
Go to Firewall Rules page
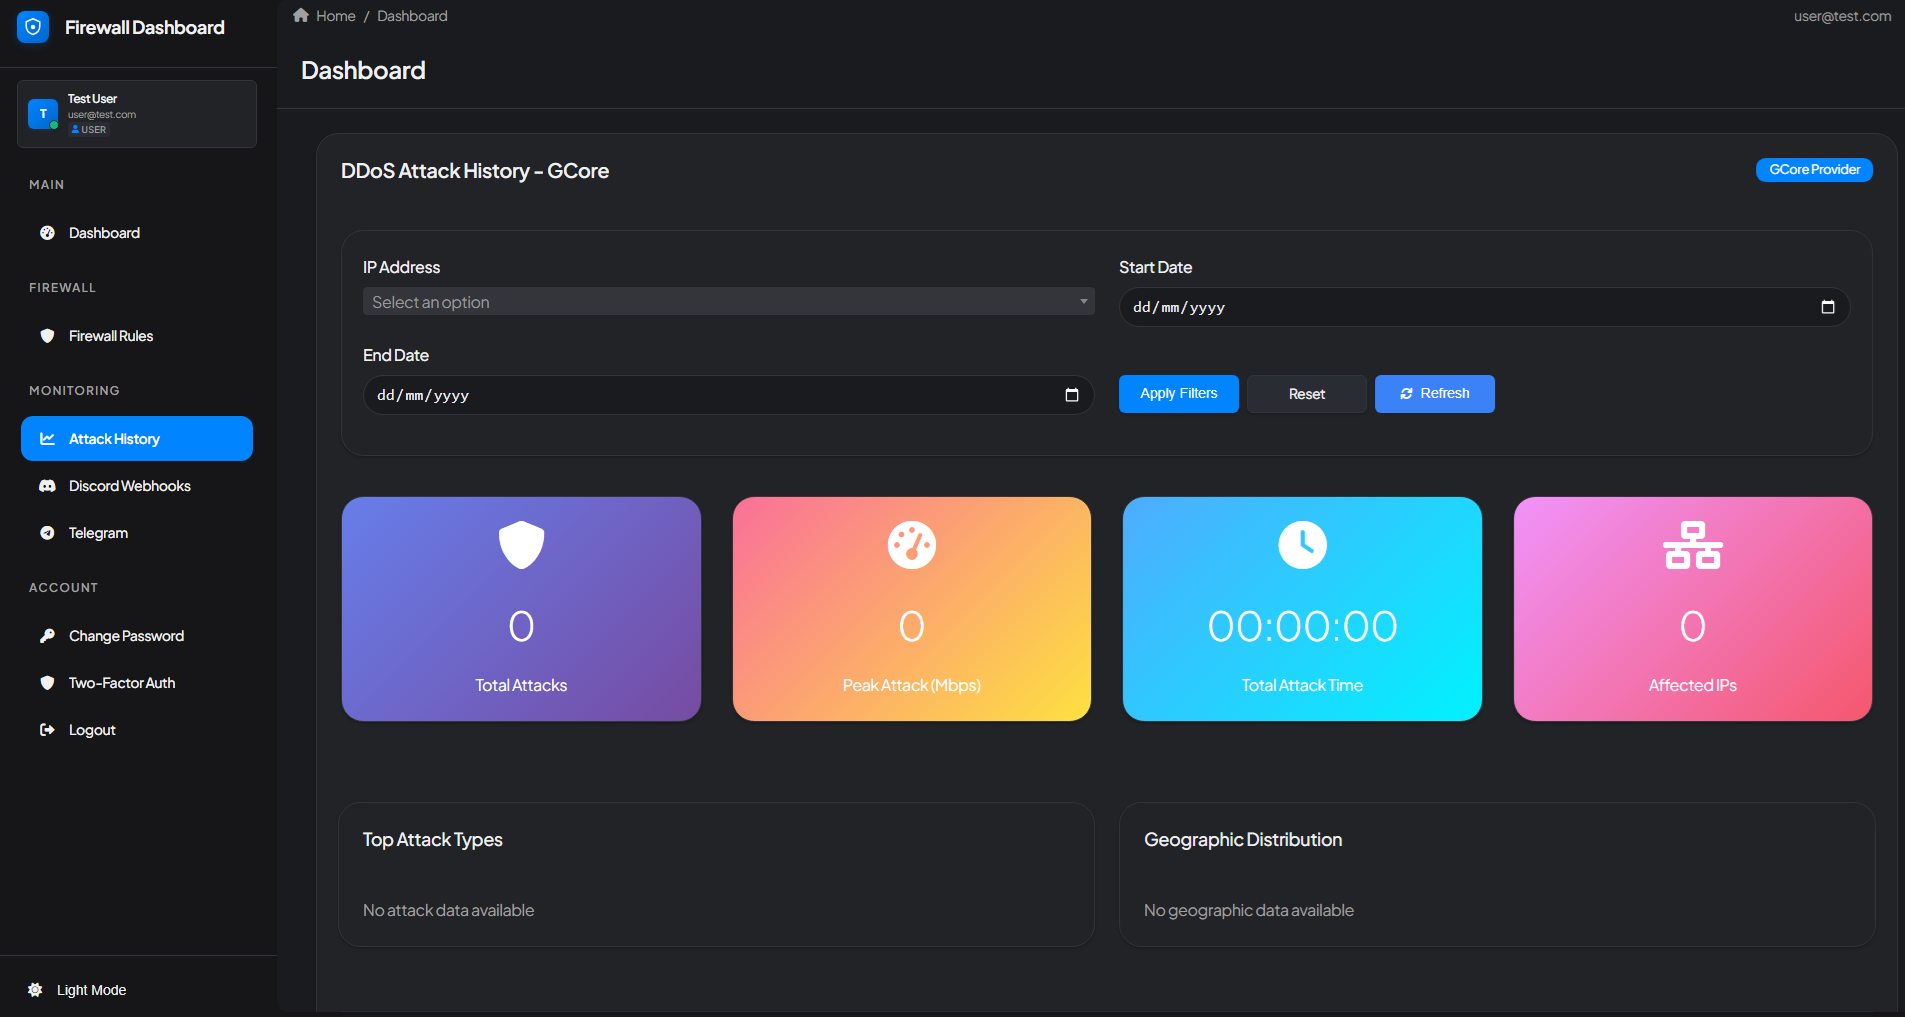137,336
